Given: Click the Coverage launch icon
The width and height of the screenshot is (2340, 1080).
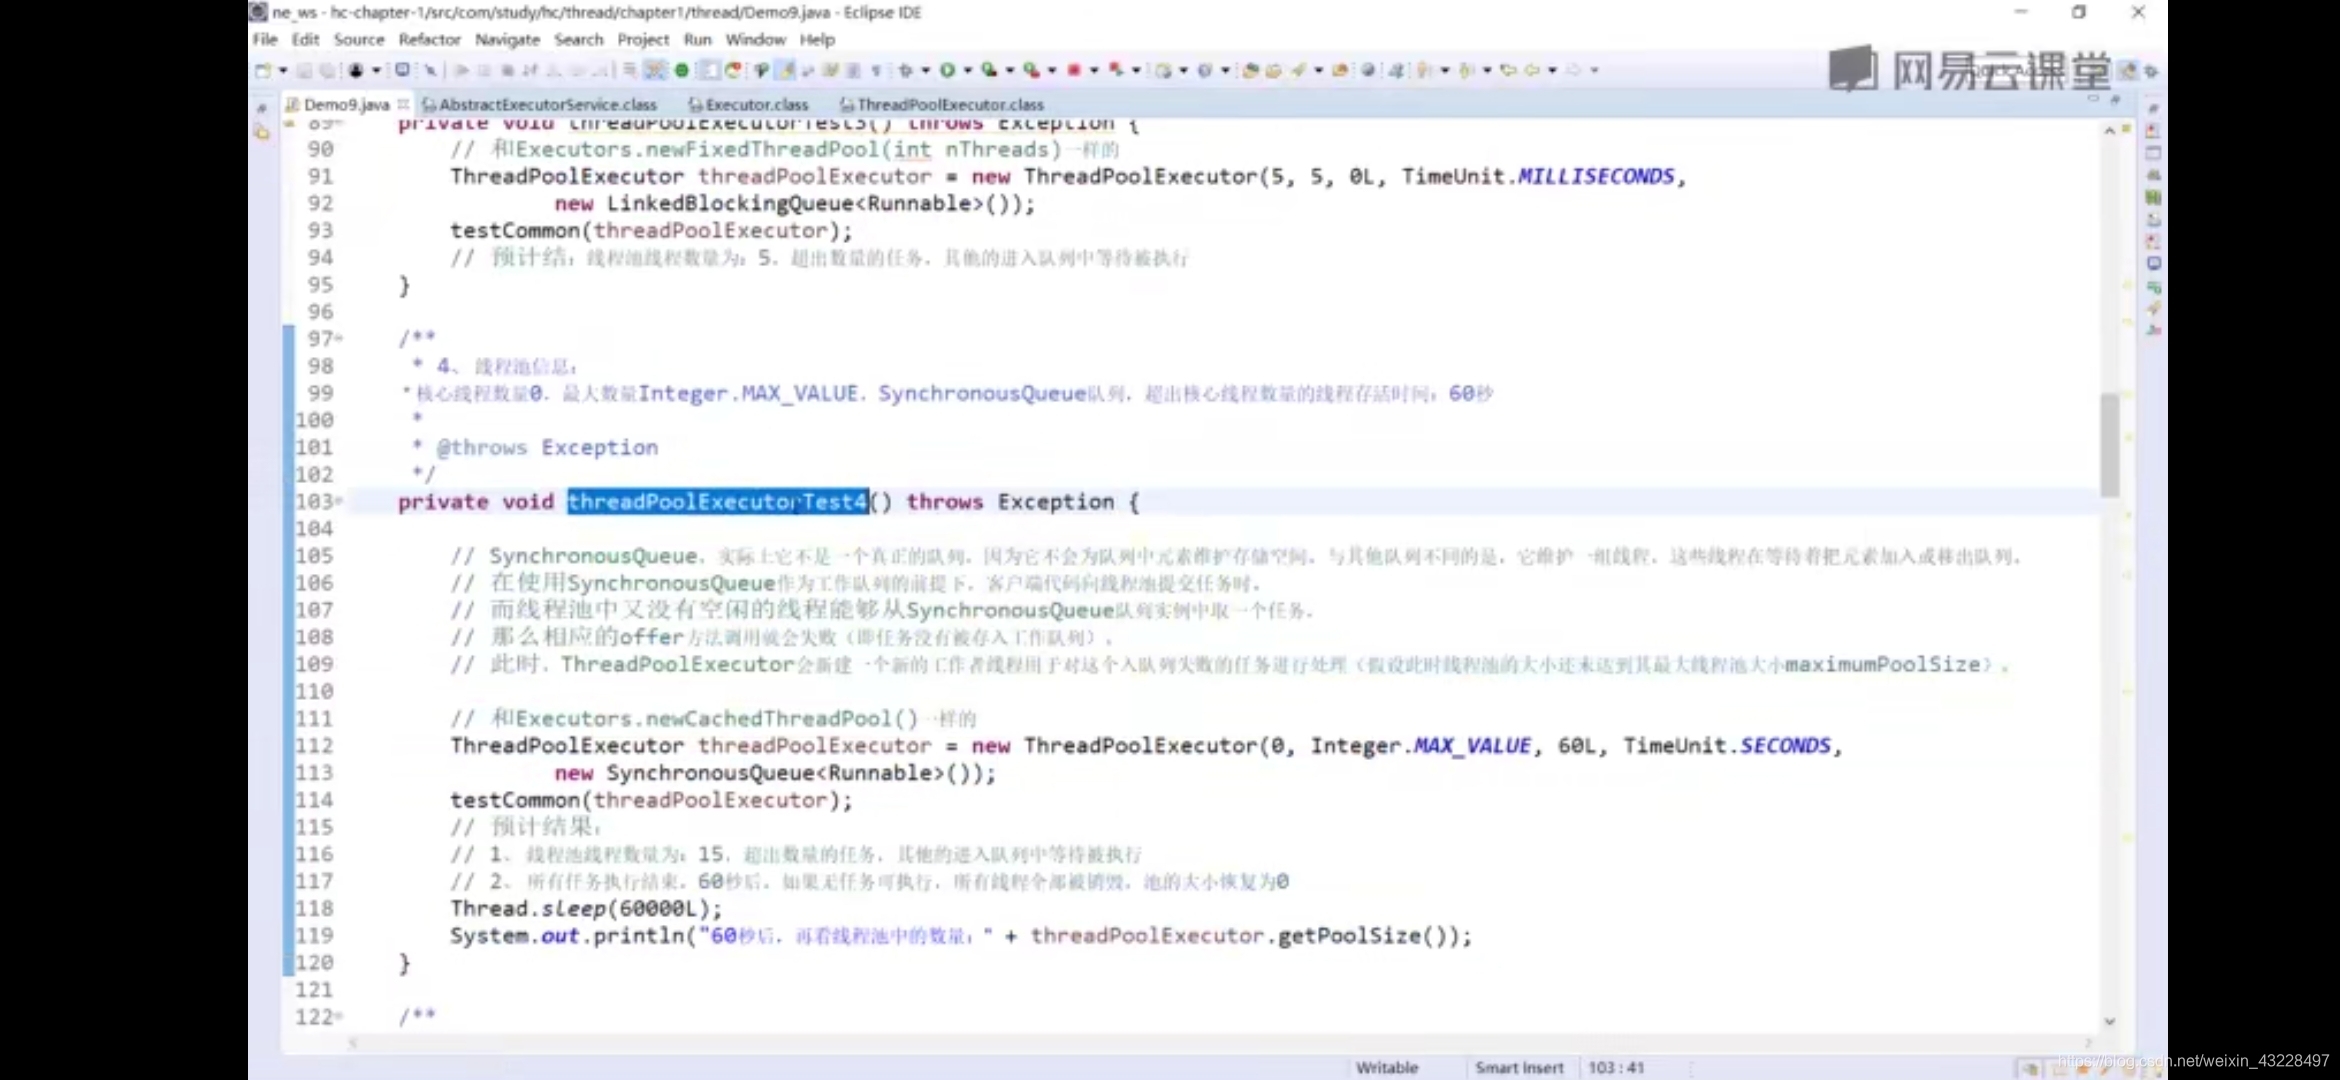Looking at the screenshot, I should click(x=989, y=70).
